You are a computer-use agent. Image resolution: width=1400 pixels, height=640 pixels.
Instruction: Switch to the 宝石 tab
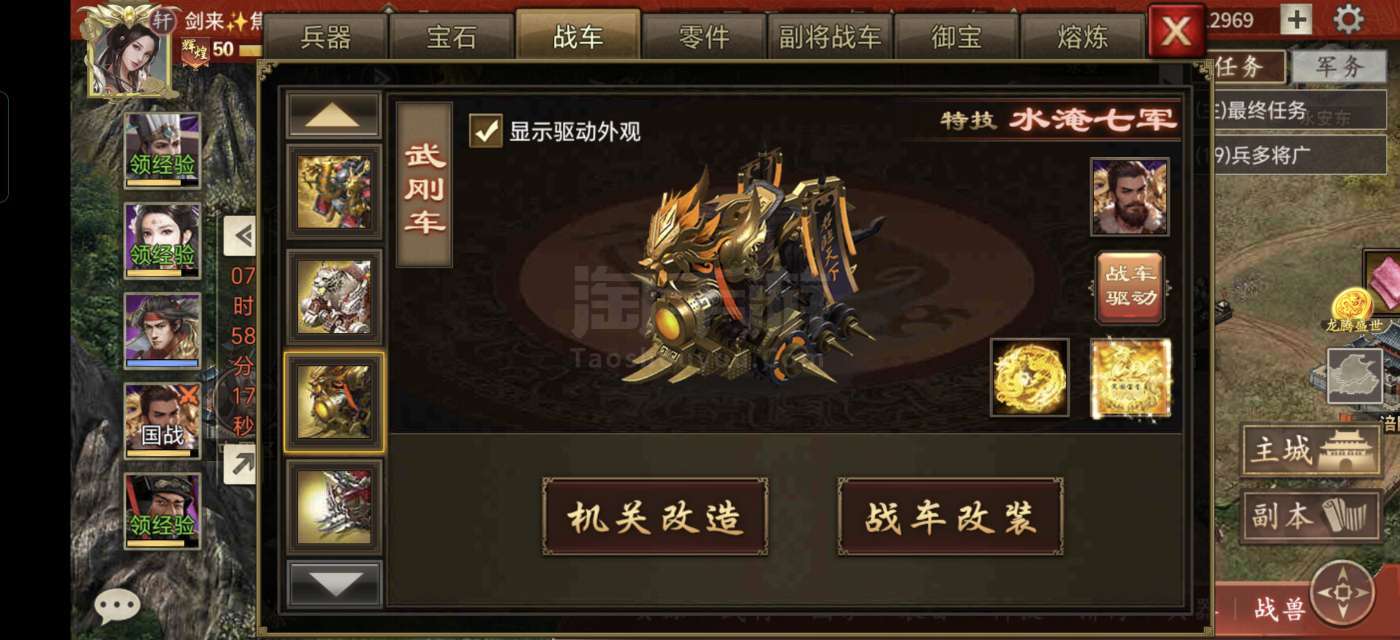(452, 37)
